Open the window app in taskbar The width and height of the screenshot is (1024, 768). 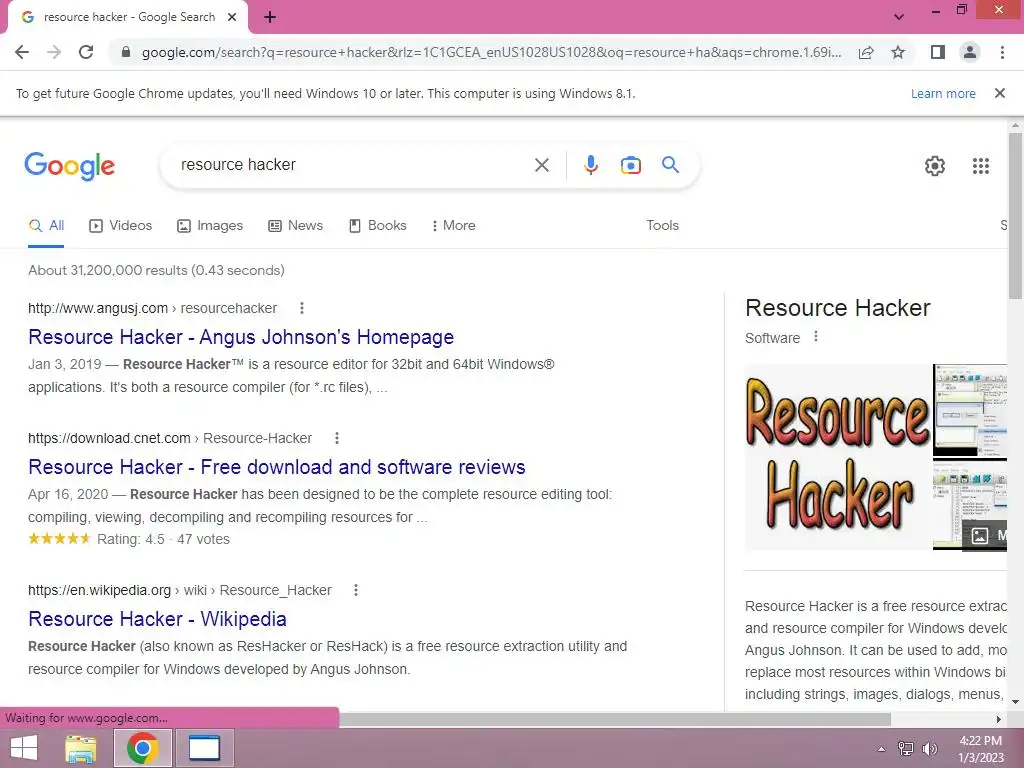204,748
